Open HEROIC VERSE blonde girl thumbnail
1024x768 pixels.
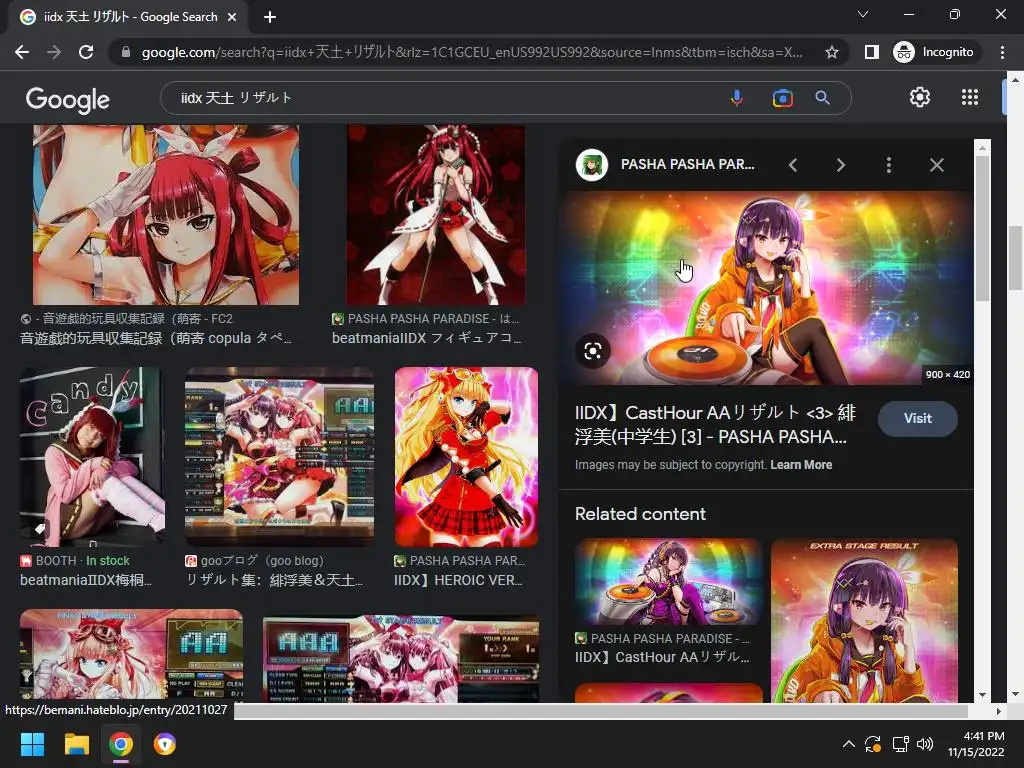[466, 456]
